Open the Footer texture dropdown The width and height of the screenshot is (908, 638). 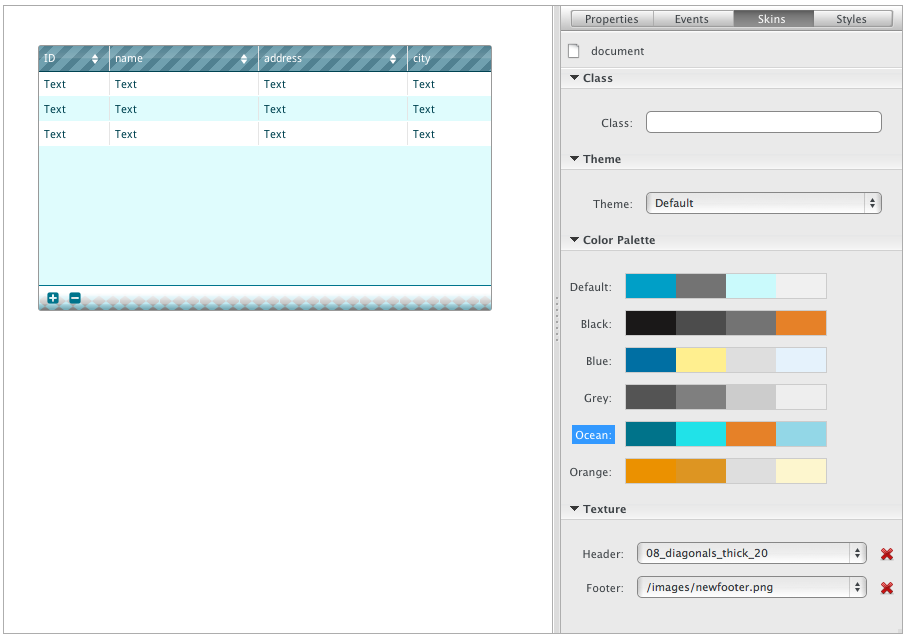(x=751, y=587)
